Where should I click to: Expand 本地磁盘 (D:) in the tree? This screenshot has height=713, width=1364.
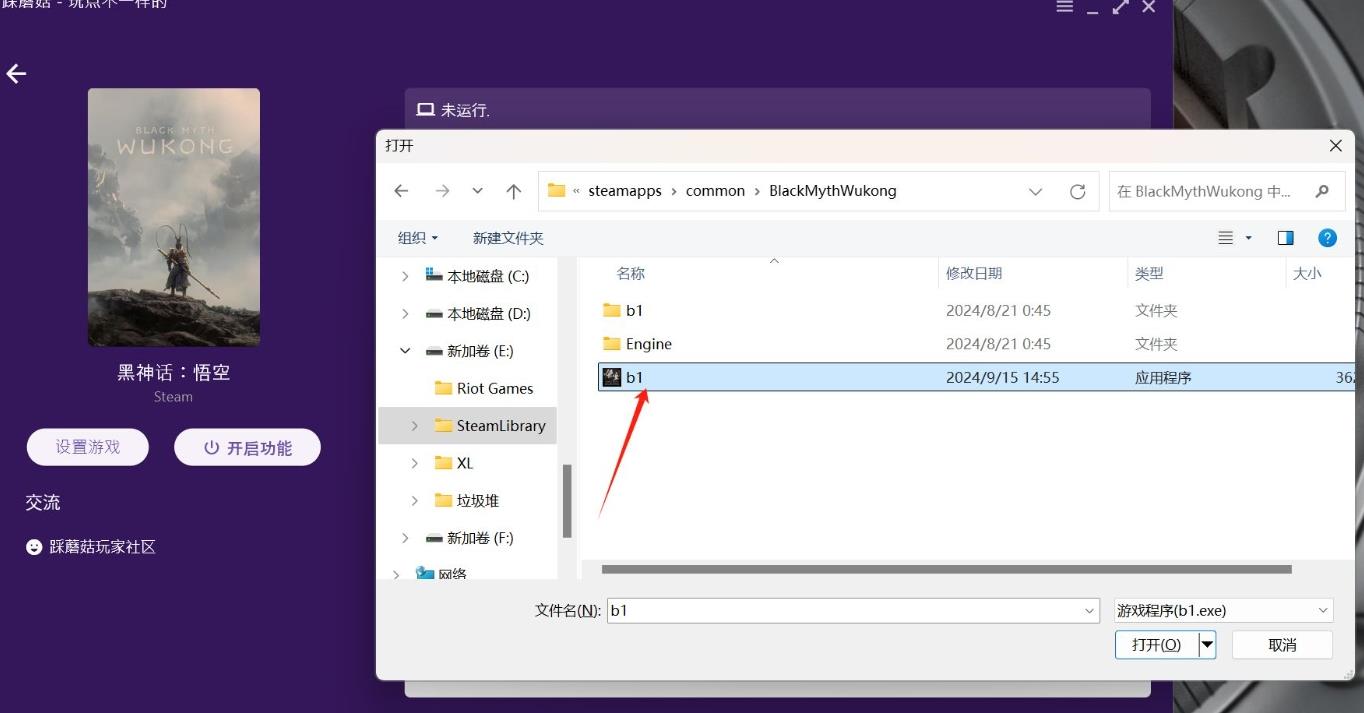405,314
